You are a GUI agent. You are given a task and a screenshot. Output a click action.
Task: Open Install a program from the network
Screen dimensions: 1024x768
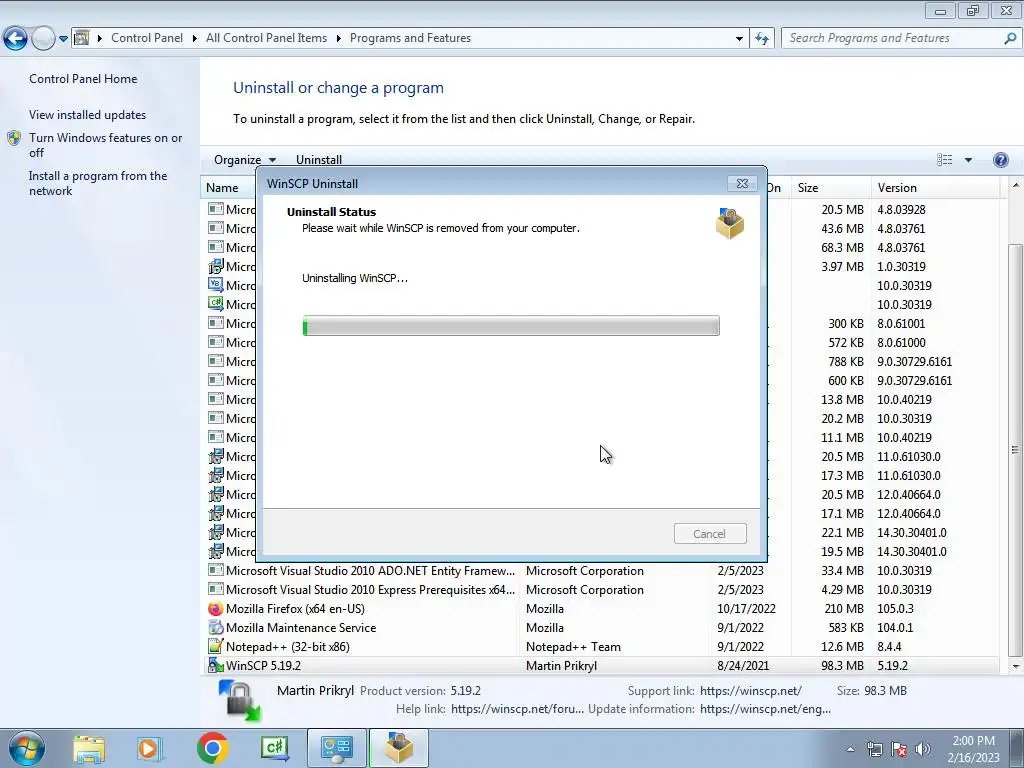pos(98,183)
